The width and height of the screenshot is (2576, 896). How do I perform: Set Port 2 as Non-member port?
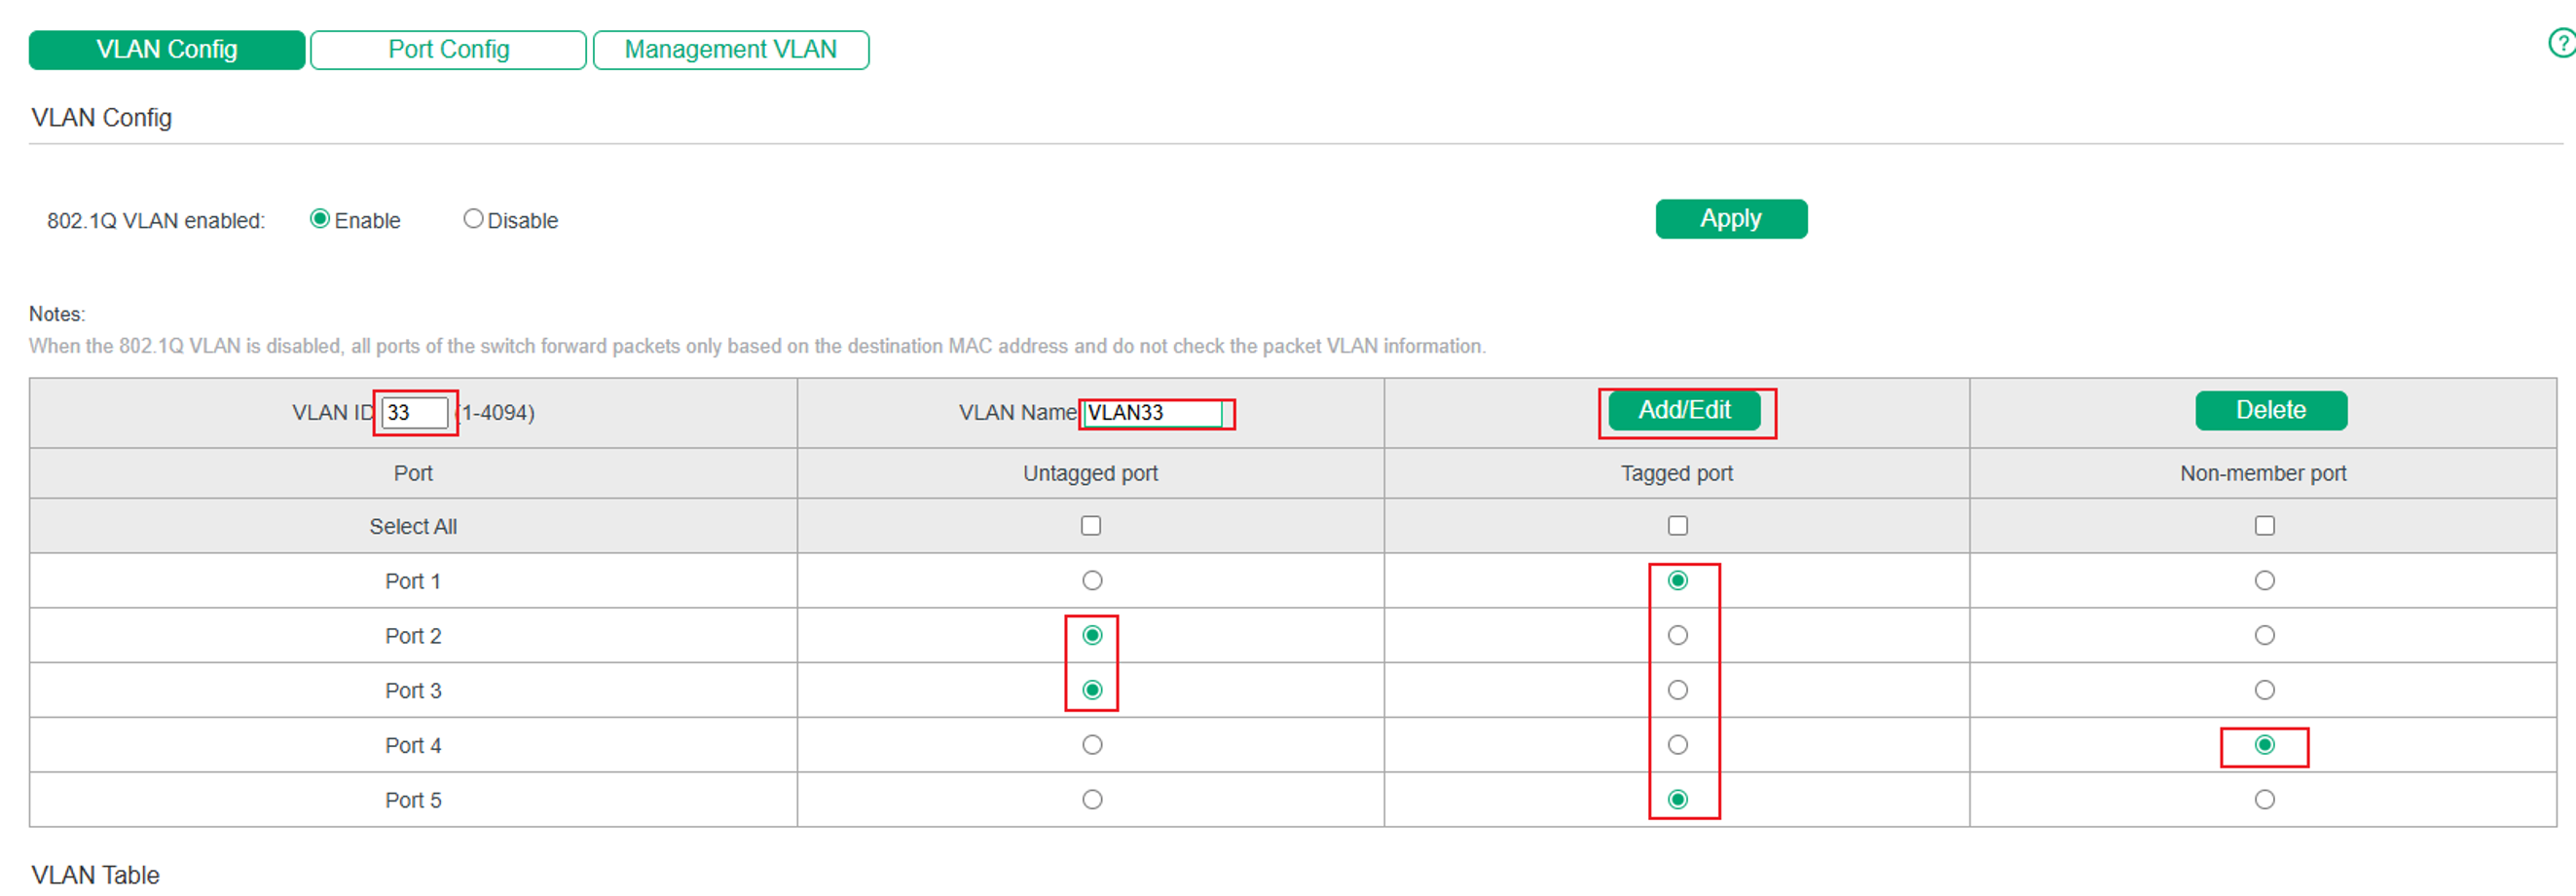pyautogui.click(x=2265, y=636)
